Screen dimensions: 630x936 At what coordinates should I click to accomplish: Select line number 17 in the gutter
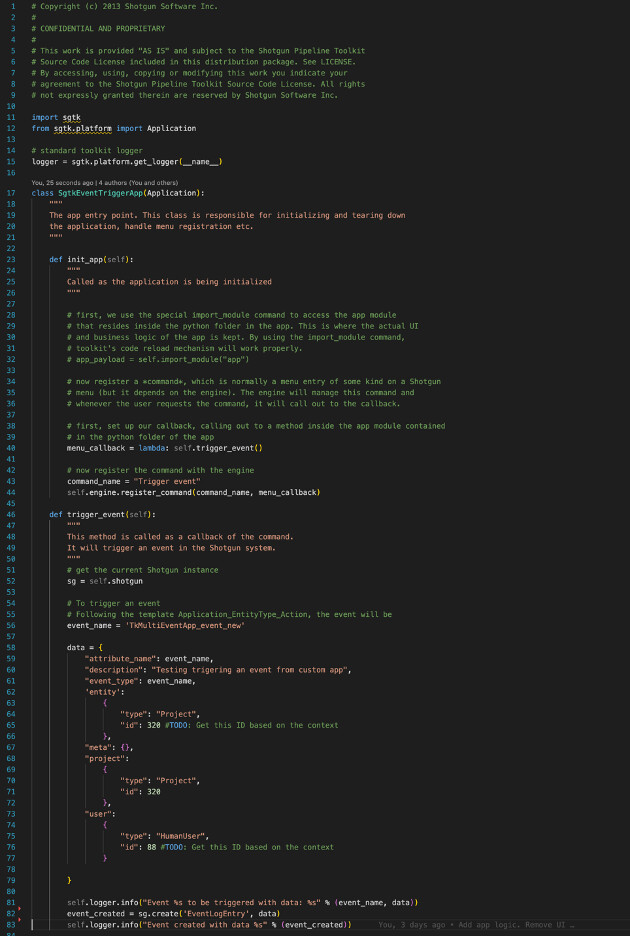coord(11,193)
